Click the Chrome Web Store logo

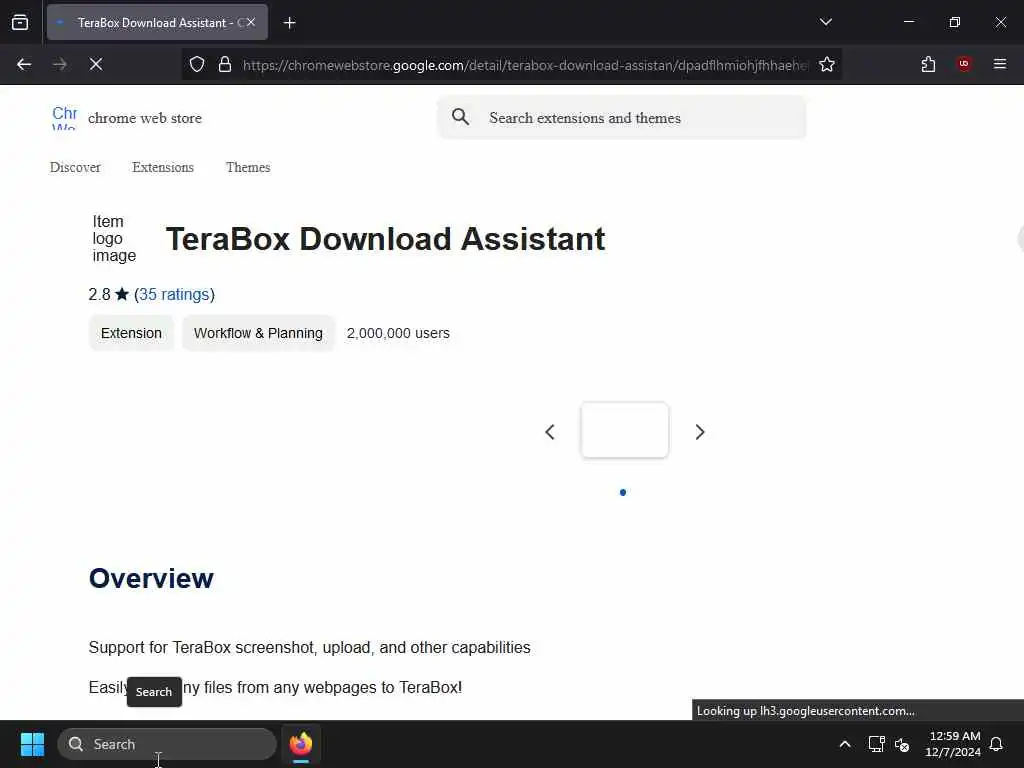tap(65, 118)
